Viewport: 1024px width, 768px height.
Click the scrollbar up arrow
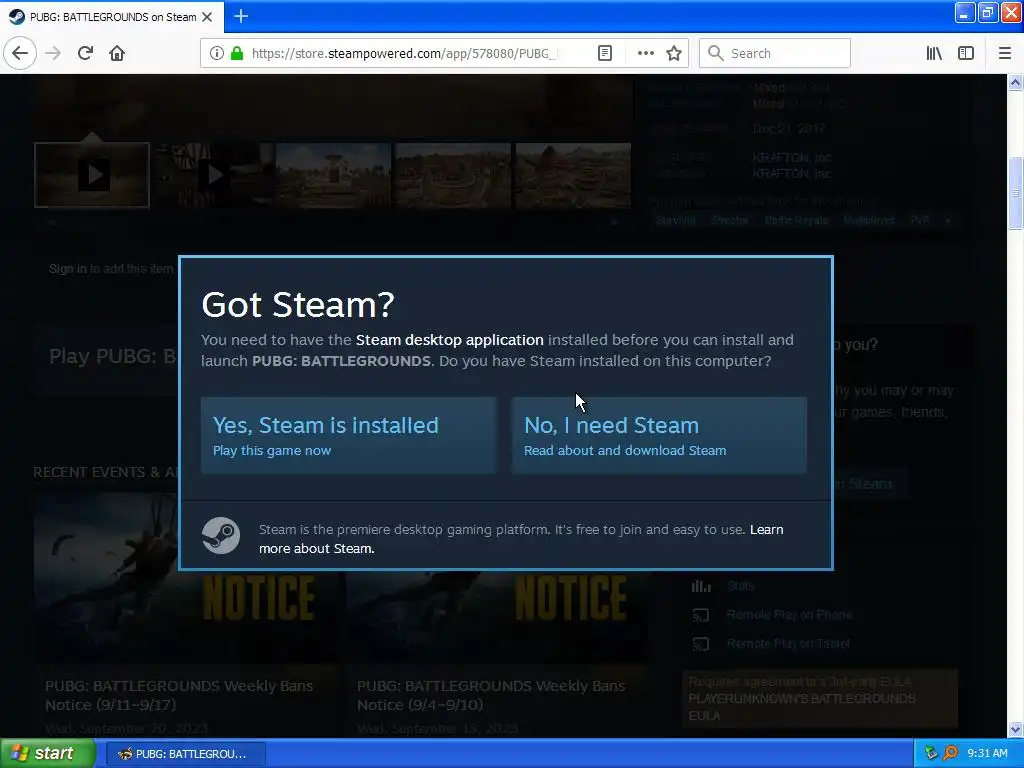1015,82
